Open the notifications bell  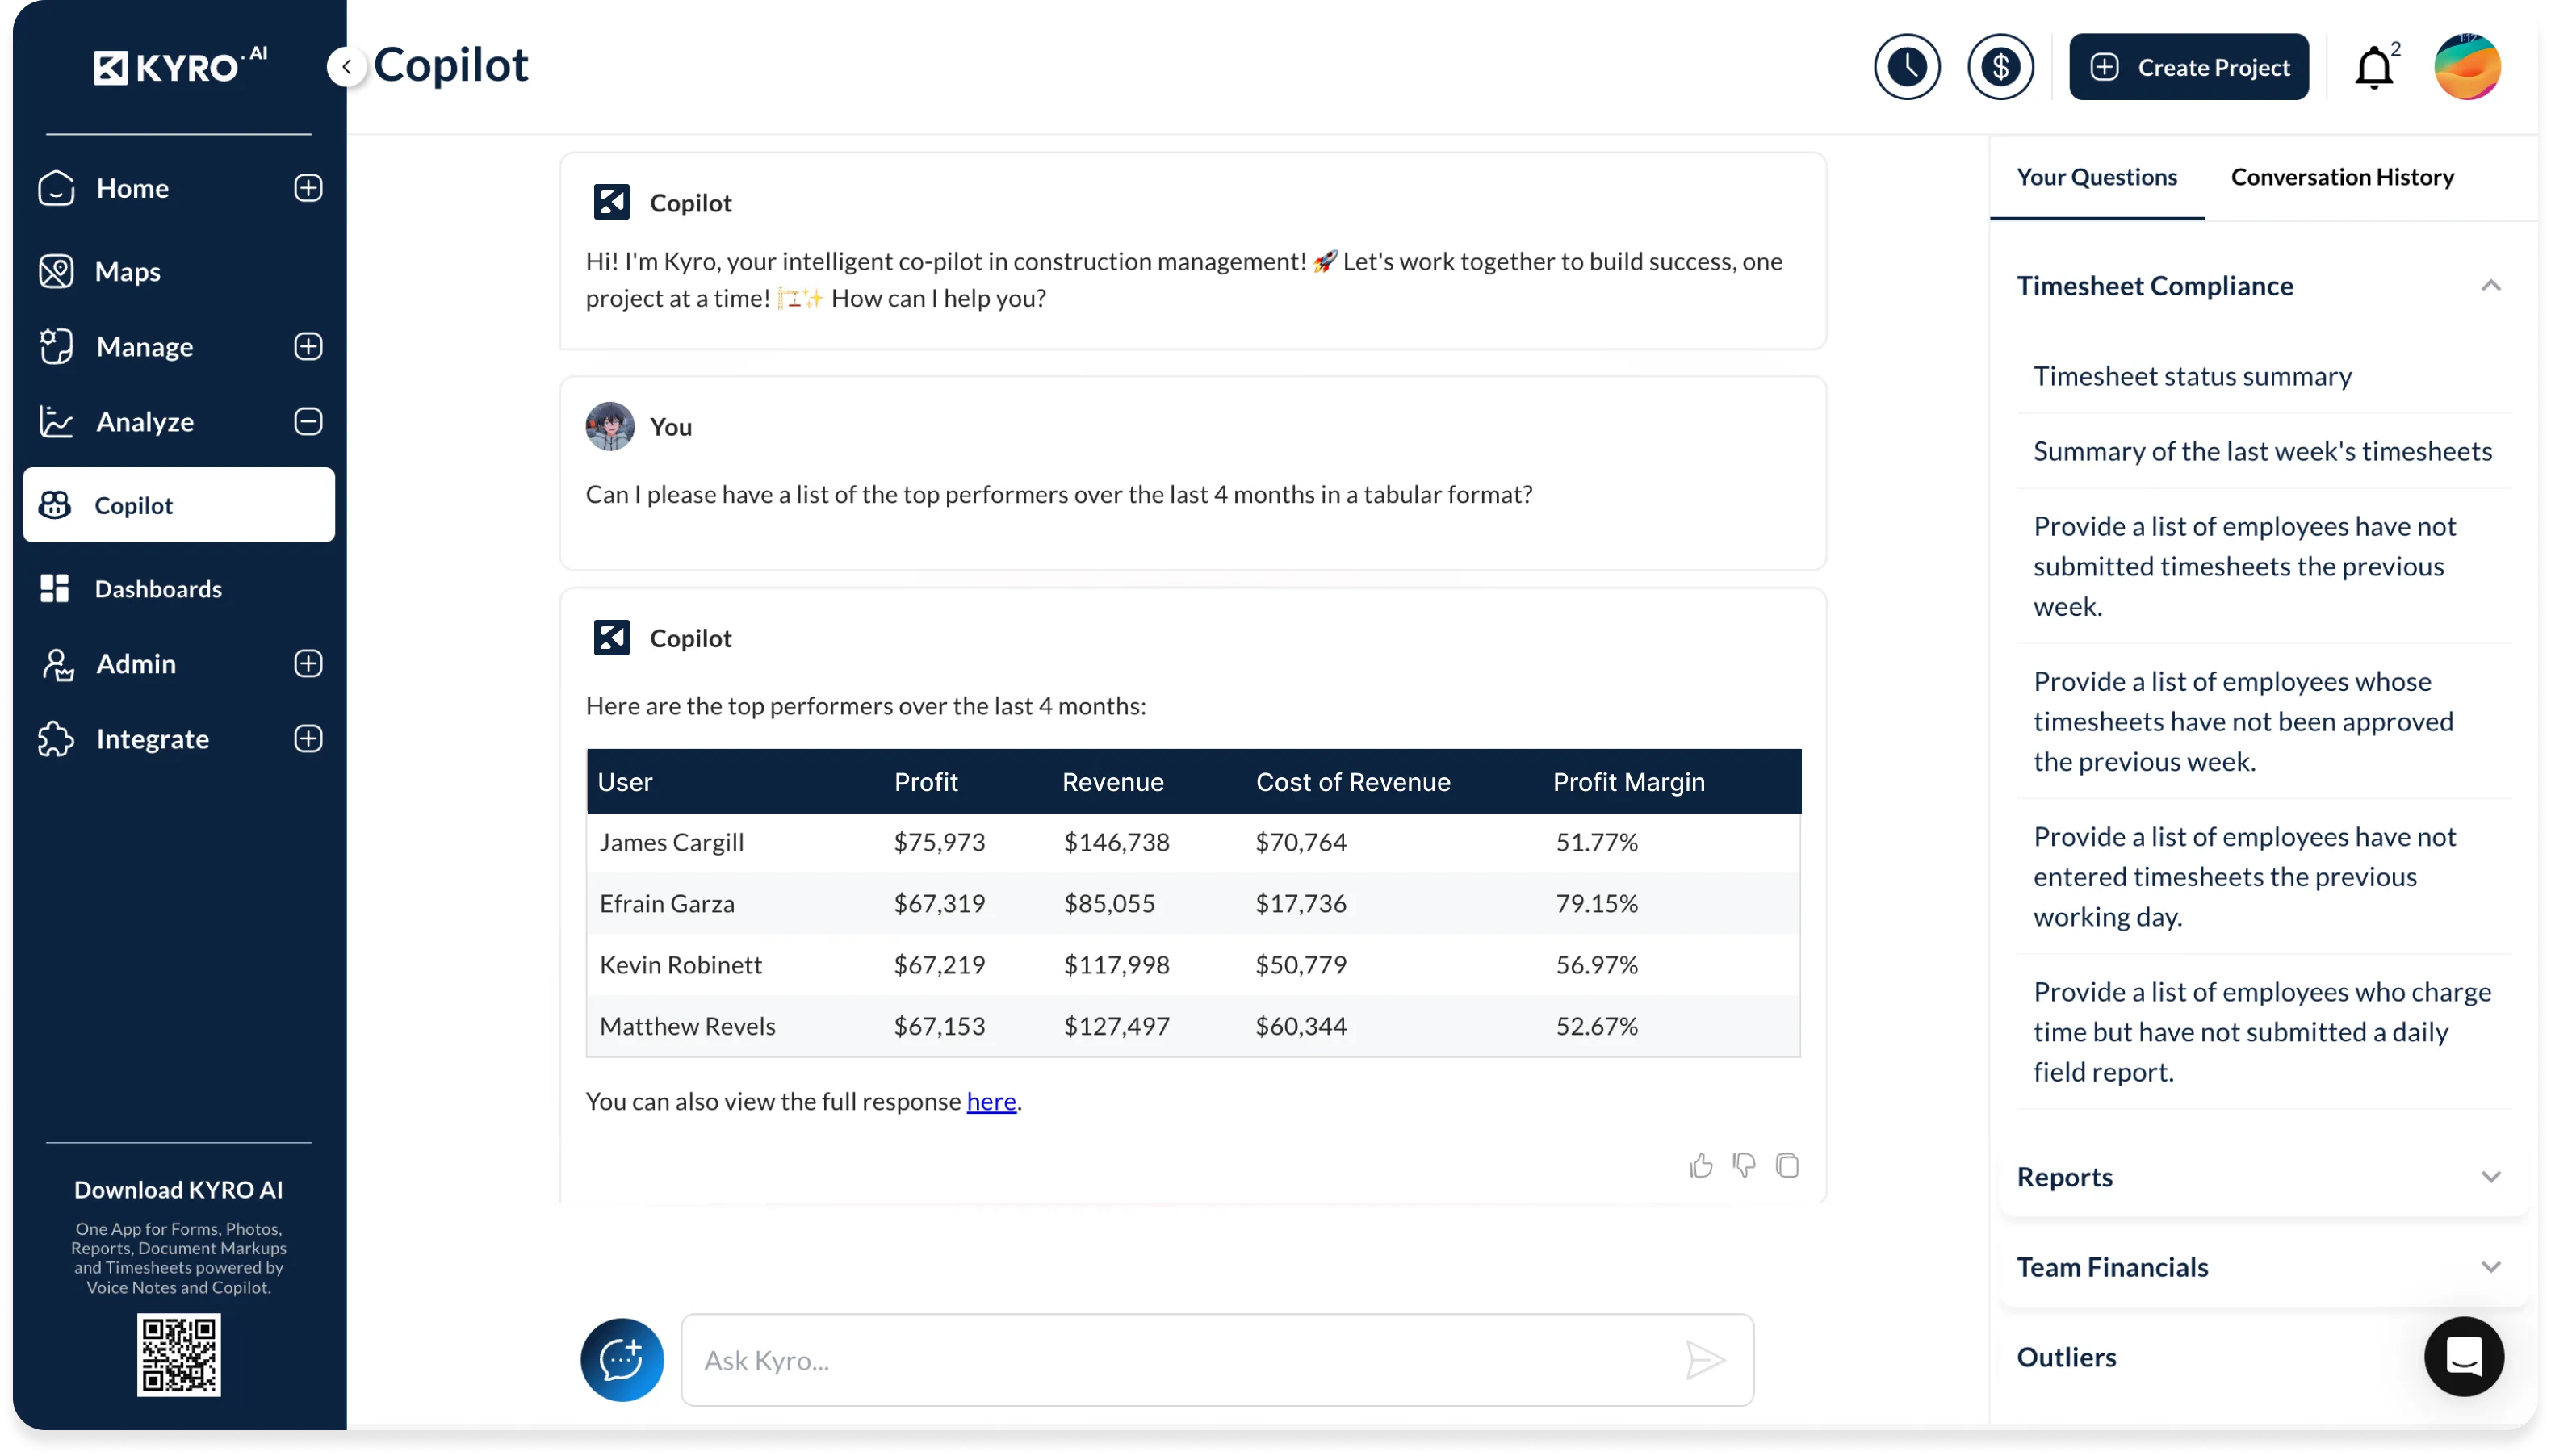[2374, 68]
